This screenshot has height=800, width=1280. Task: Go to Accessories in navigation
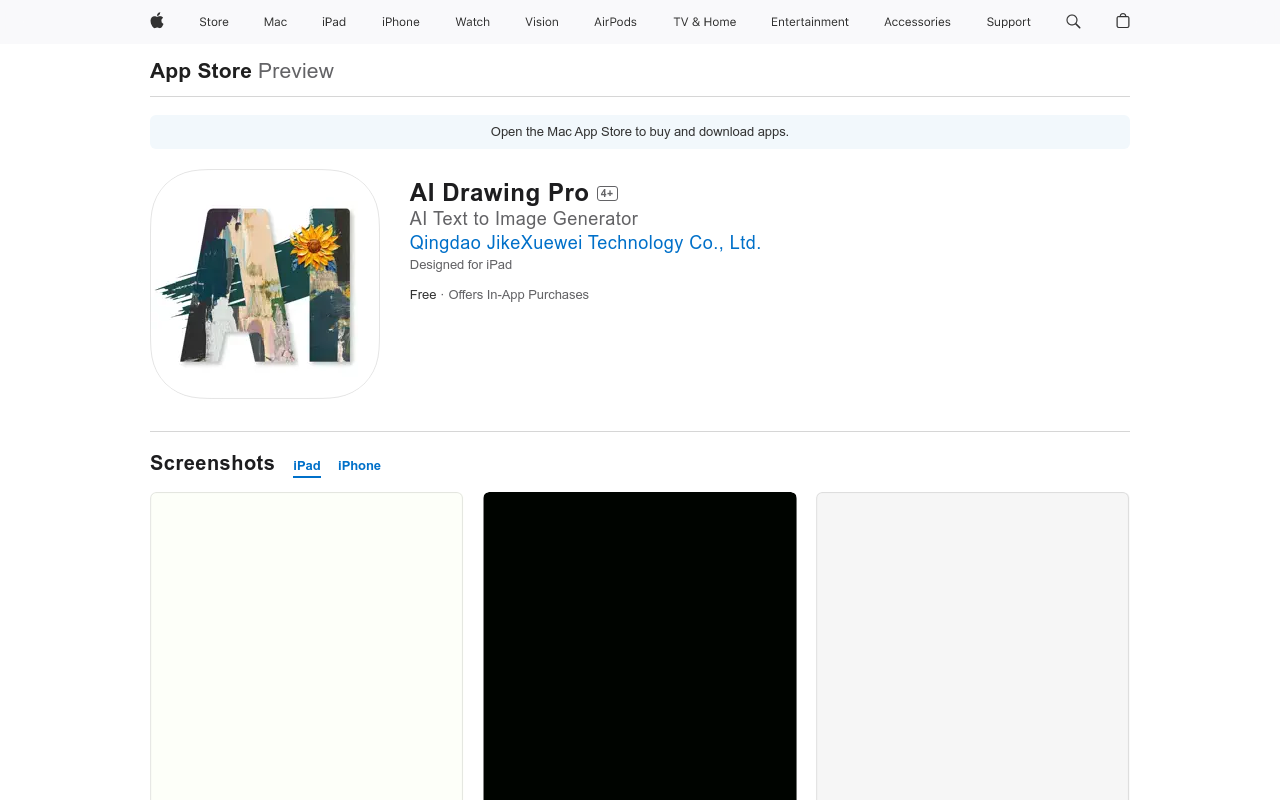pos(917,22)
